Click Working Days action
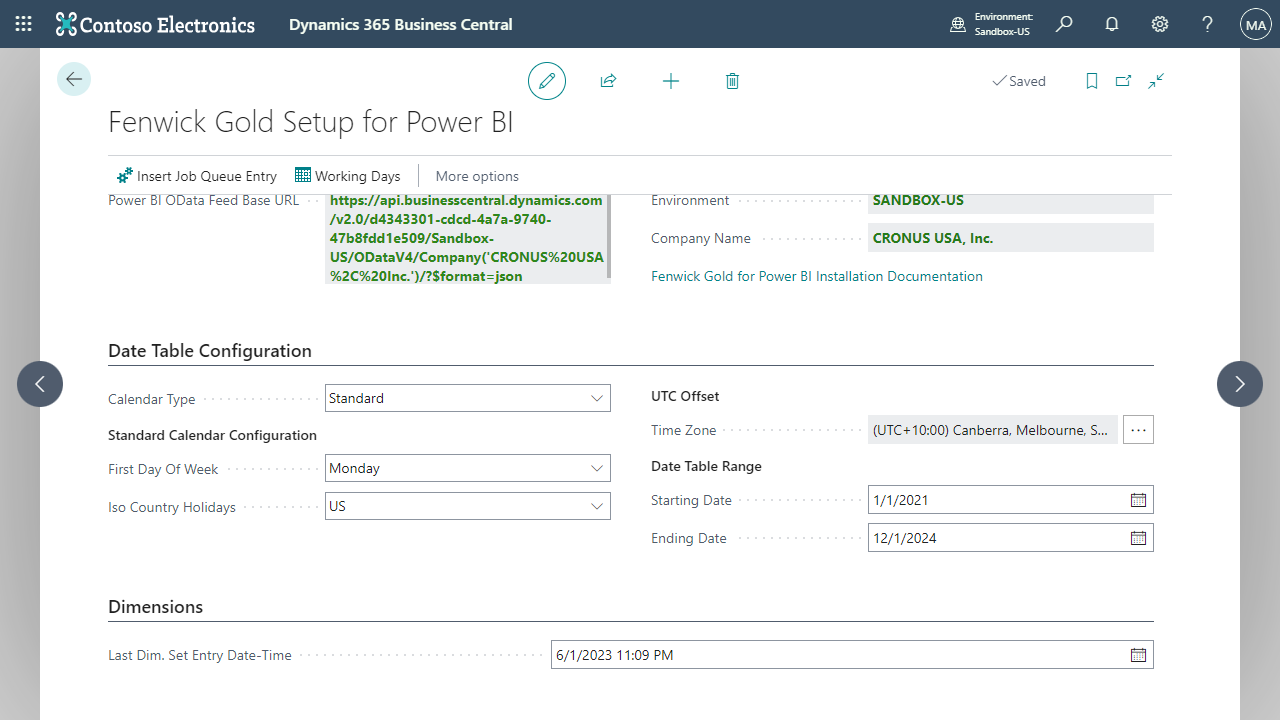1280x720 pixels. [x=348, y=176]
